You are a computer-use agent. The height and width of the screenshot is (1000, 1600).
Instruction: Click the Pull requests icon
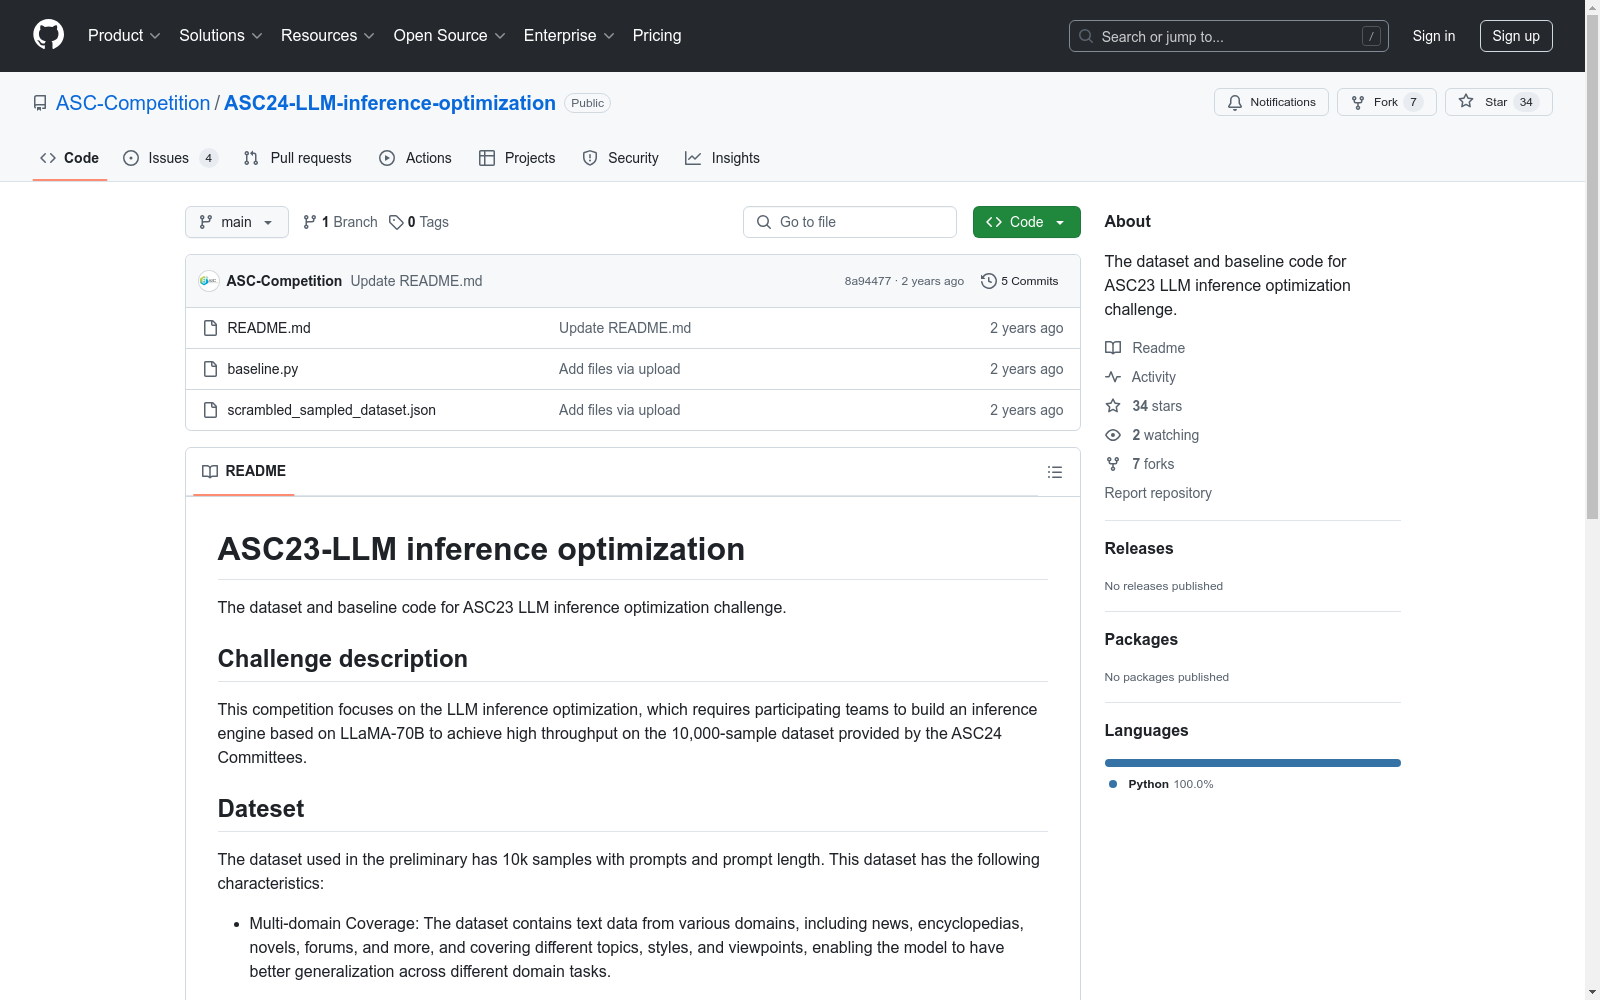point(251,158)
